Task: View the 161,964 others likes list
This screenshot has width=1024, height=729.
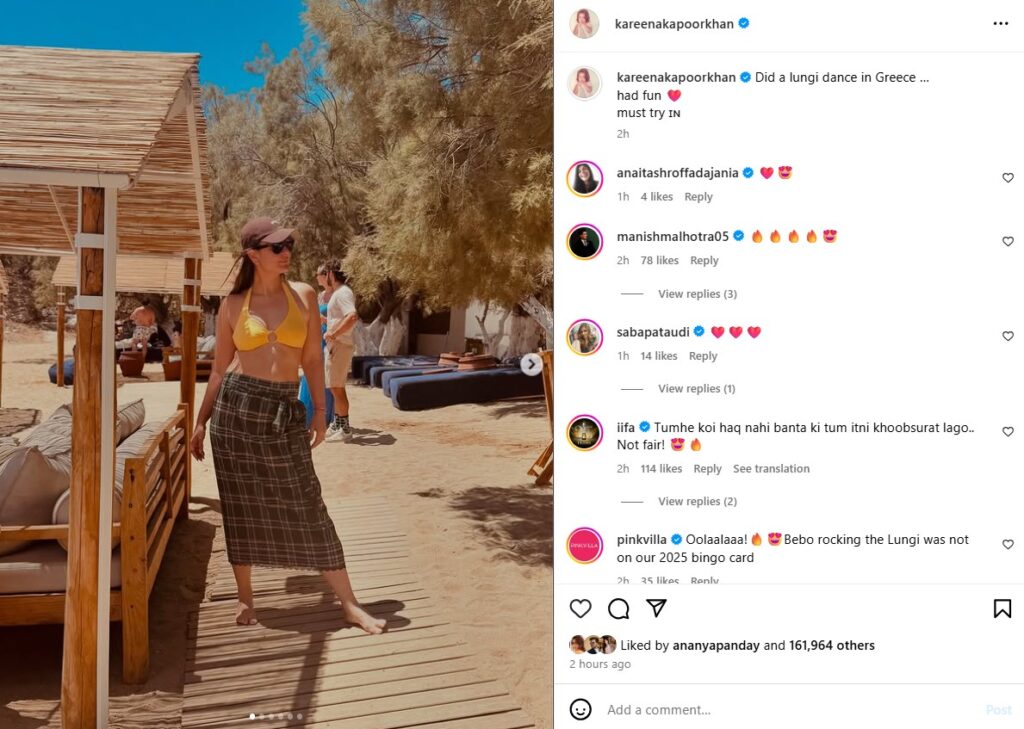Action: point(831,645)
